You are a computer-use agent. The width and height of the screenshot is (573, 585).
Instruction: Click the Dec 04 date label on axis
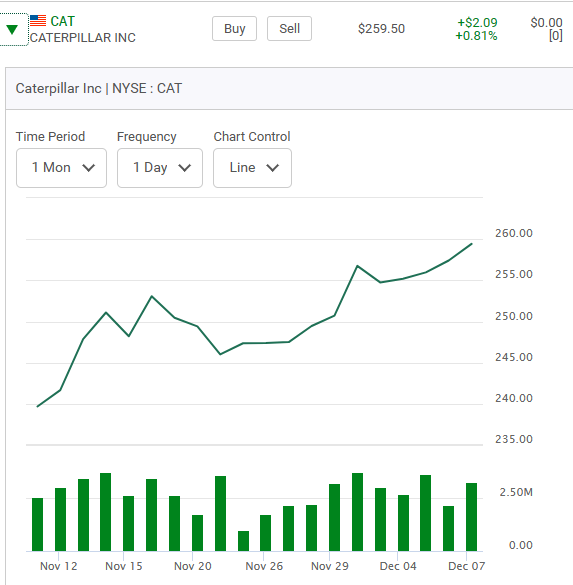[398, 566]
